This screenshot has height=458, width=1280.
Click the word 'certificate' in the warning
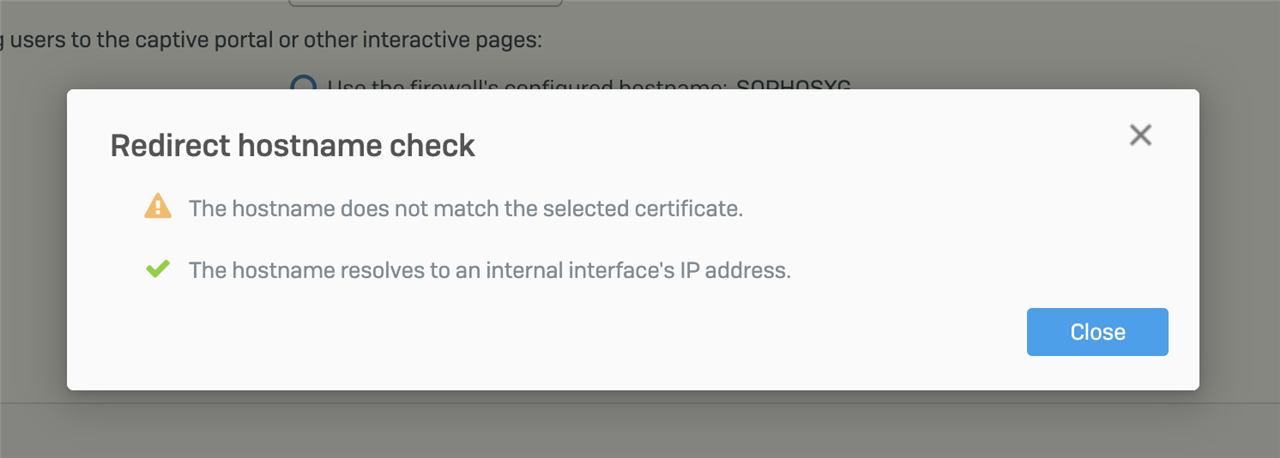(689, 209)
